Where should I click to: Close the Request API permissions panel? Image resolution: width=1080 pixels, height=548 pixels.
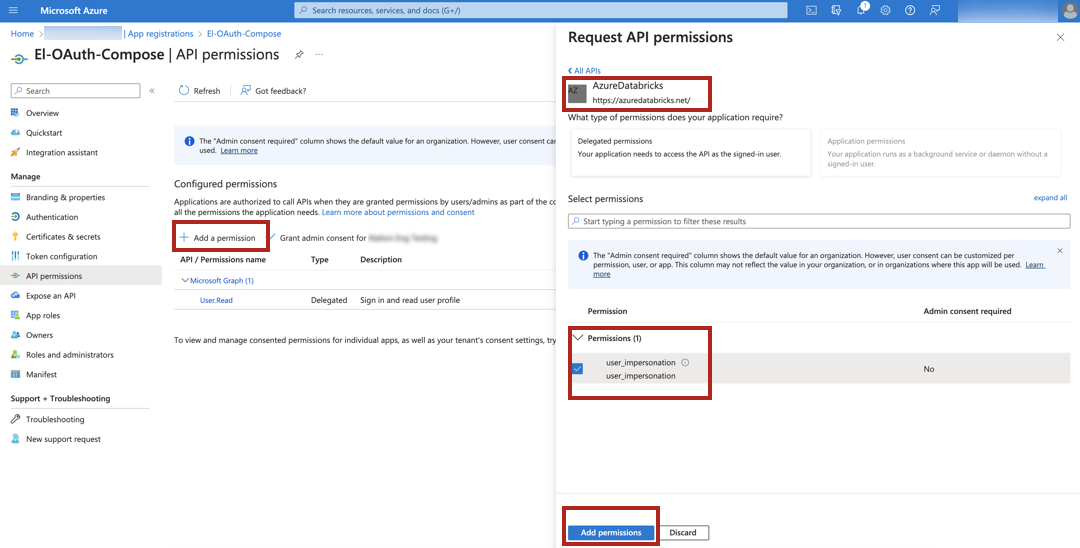pyautogui.click(x=1060, y=37)
